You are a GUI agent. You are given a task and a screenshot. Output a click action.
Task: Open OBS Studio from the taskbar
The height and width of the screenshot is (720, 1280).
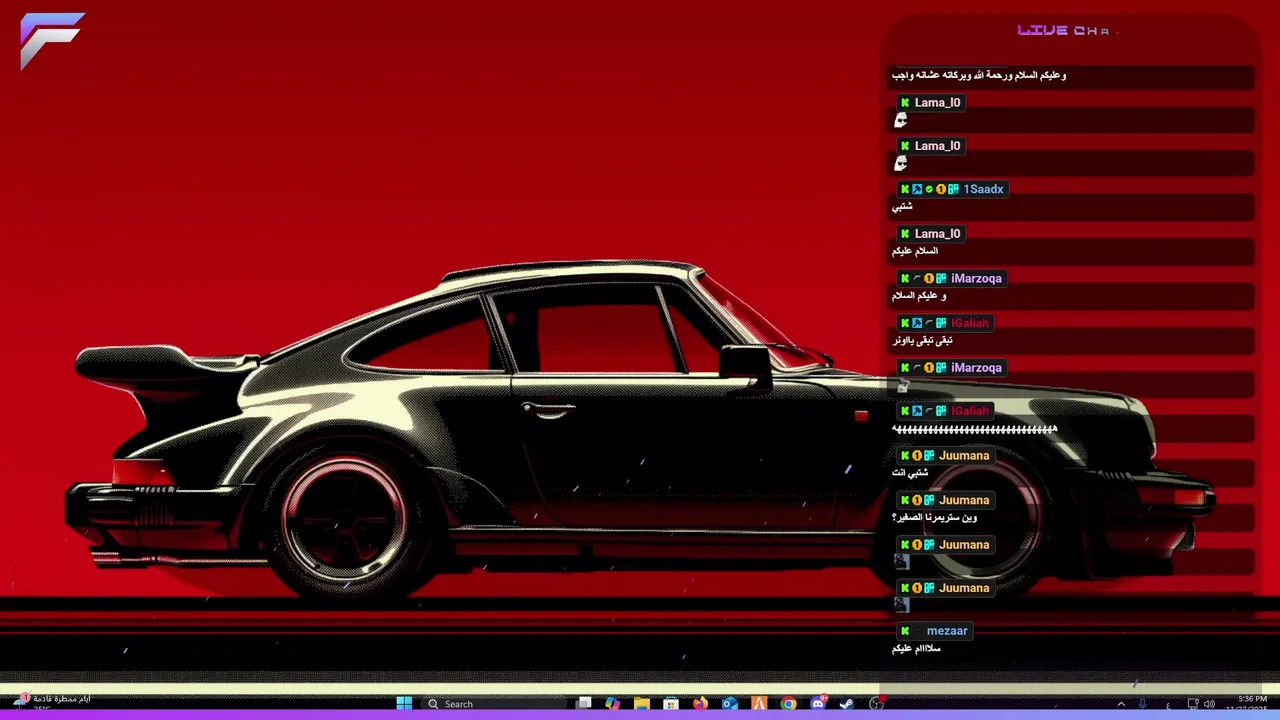tap(877, 704)
